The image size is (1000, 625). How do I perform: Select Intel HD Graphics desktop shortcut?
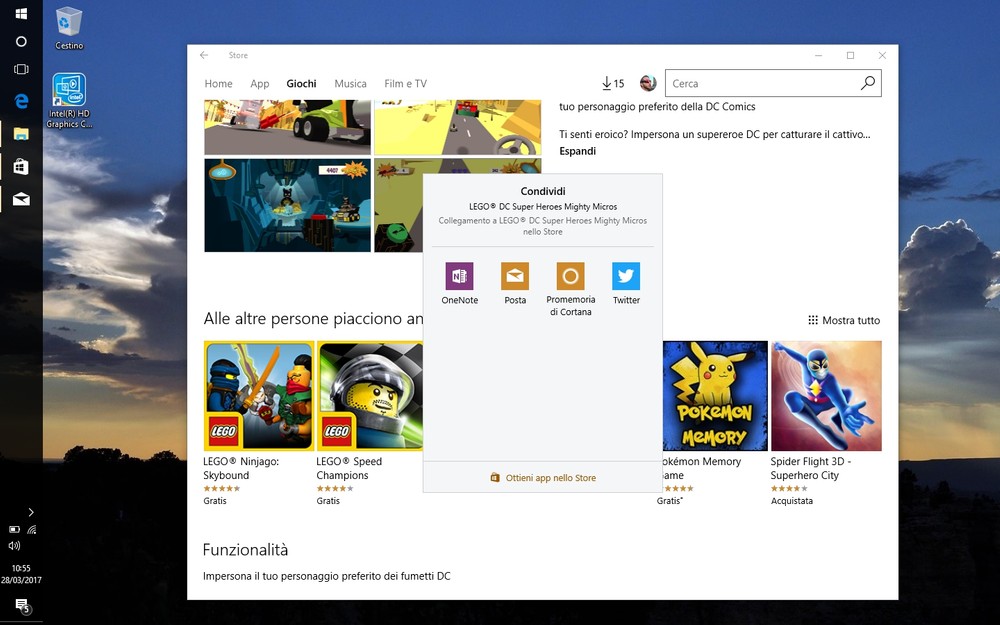pyautogui.click(x=69, y=101)
